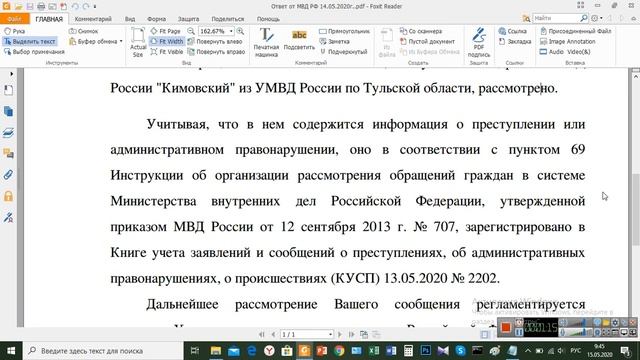This screenshot has width=640, height=360.
Task: Add a Заметка note comment
Action: tap(334, 41)
